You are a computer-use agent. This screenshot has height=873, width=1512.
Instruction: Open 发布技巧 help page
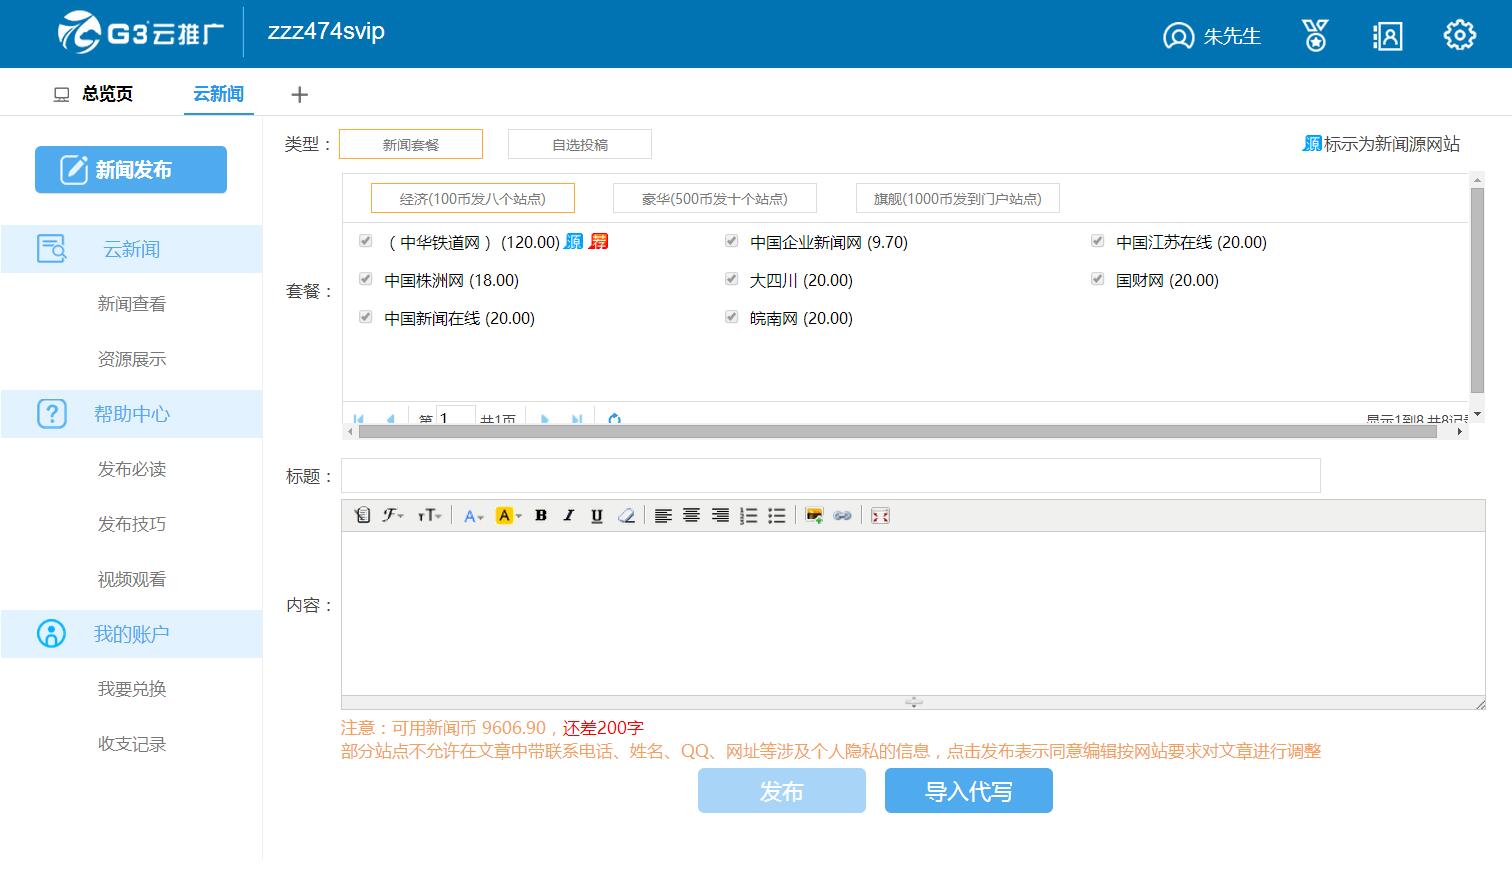pos(132,524)
